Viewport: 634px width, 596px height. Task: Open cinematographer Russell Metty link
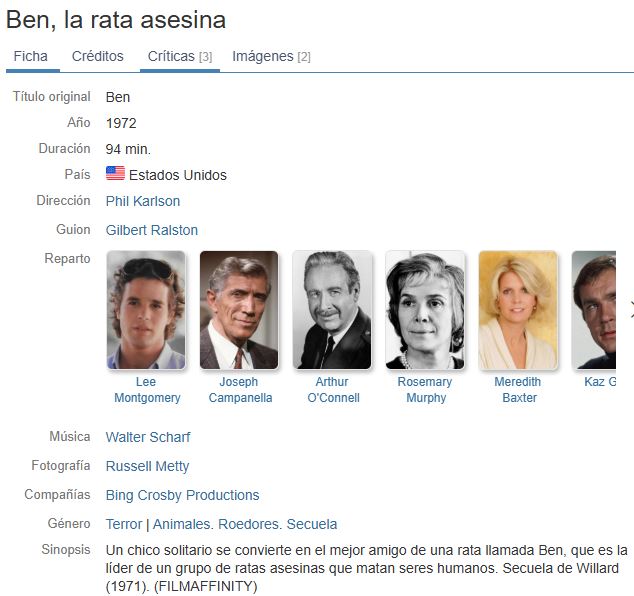[147, 466]
